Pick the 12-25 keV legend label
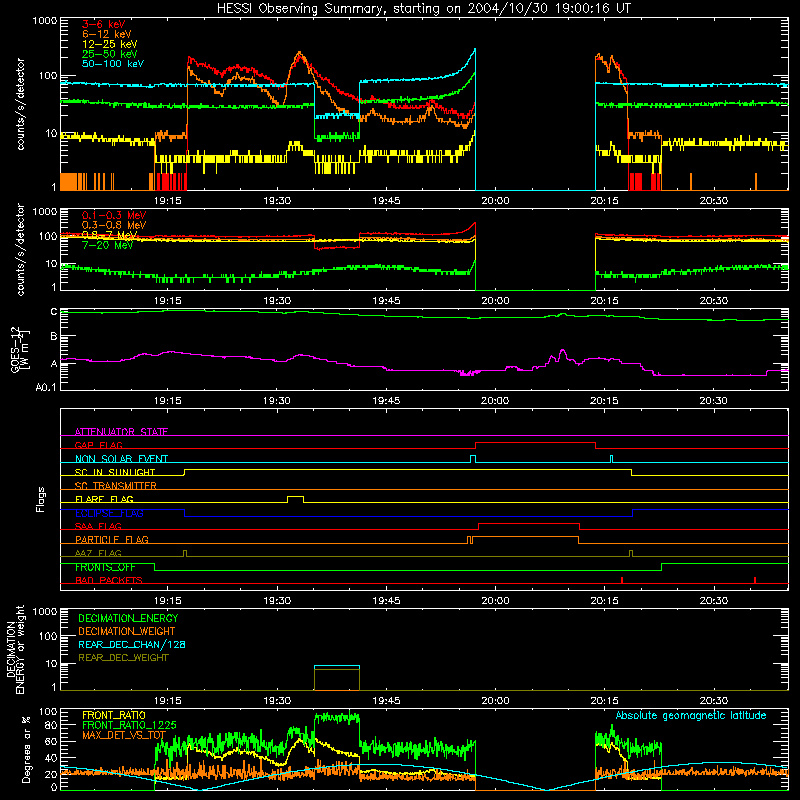Image resolution: width=800 pixels, height=800 pixels. click(110, 44)
